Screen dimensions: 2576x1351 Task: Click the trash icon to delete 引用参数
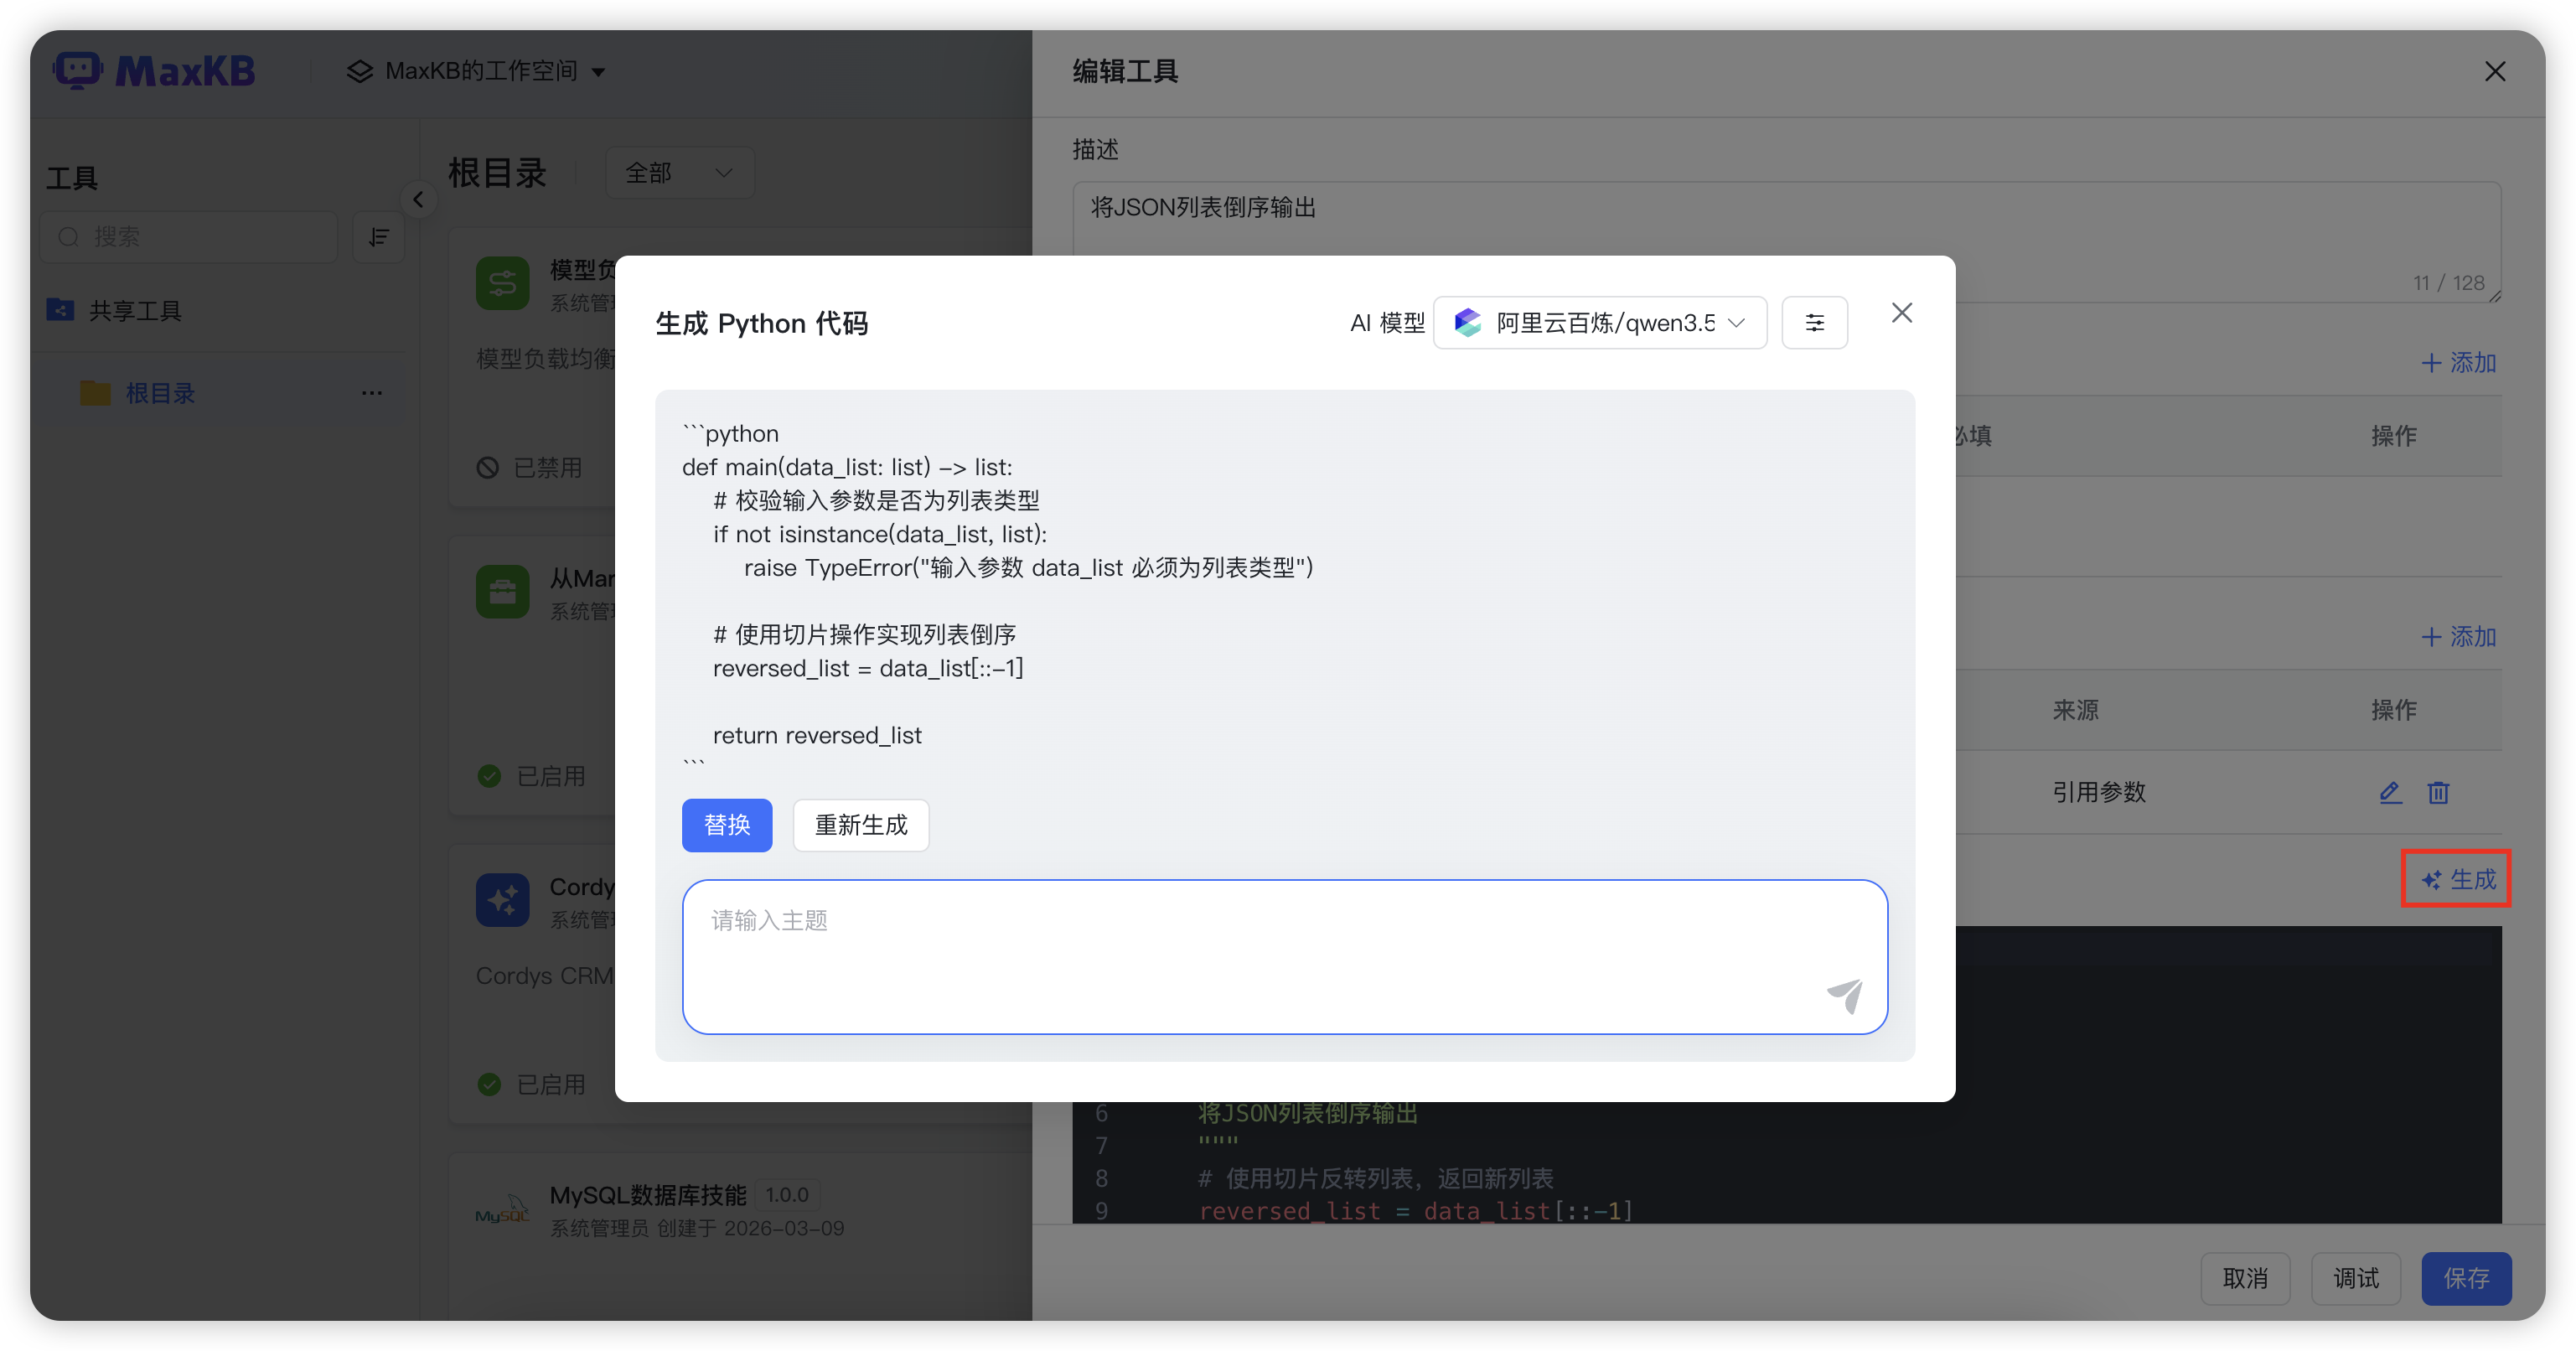[x=2438, y=792]
